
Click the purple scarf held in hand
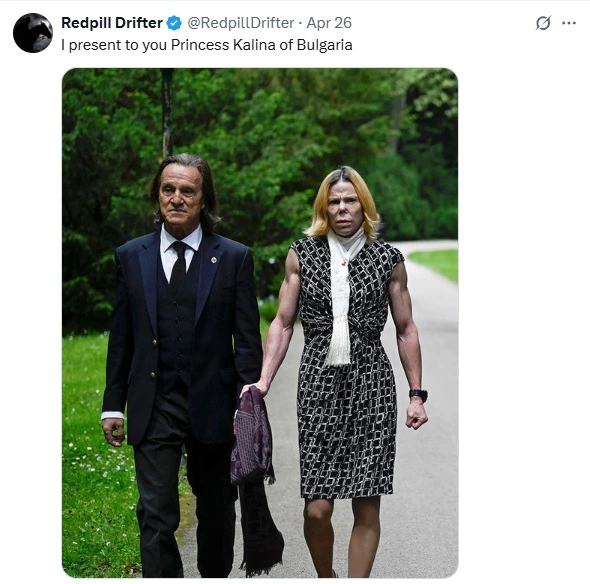pos(252,436)
